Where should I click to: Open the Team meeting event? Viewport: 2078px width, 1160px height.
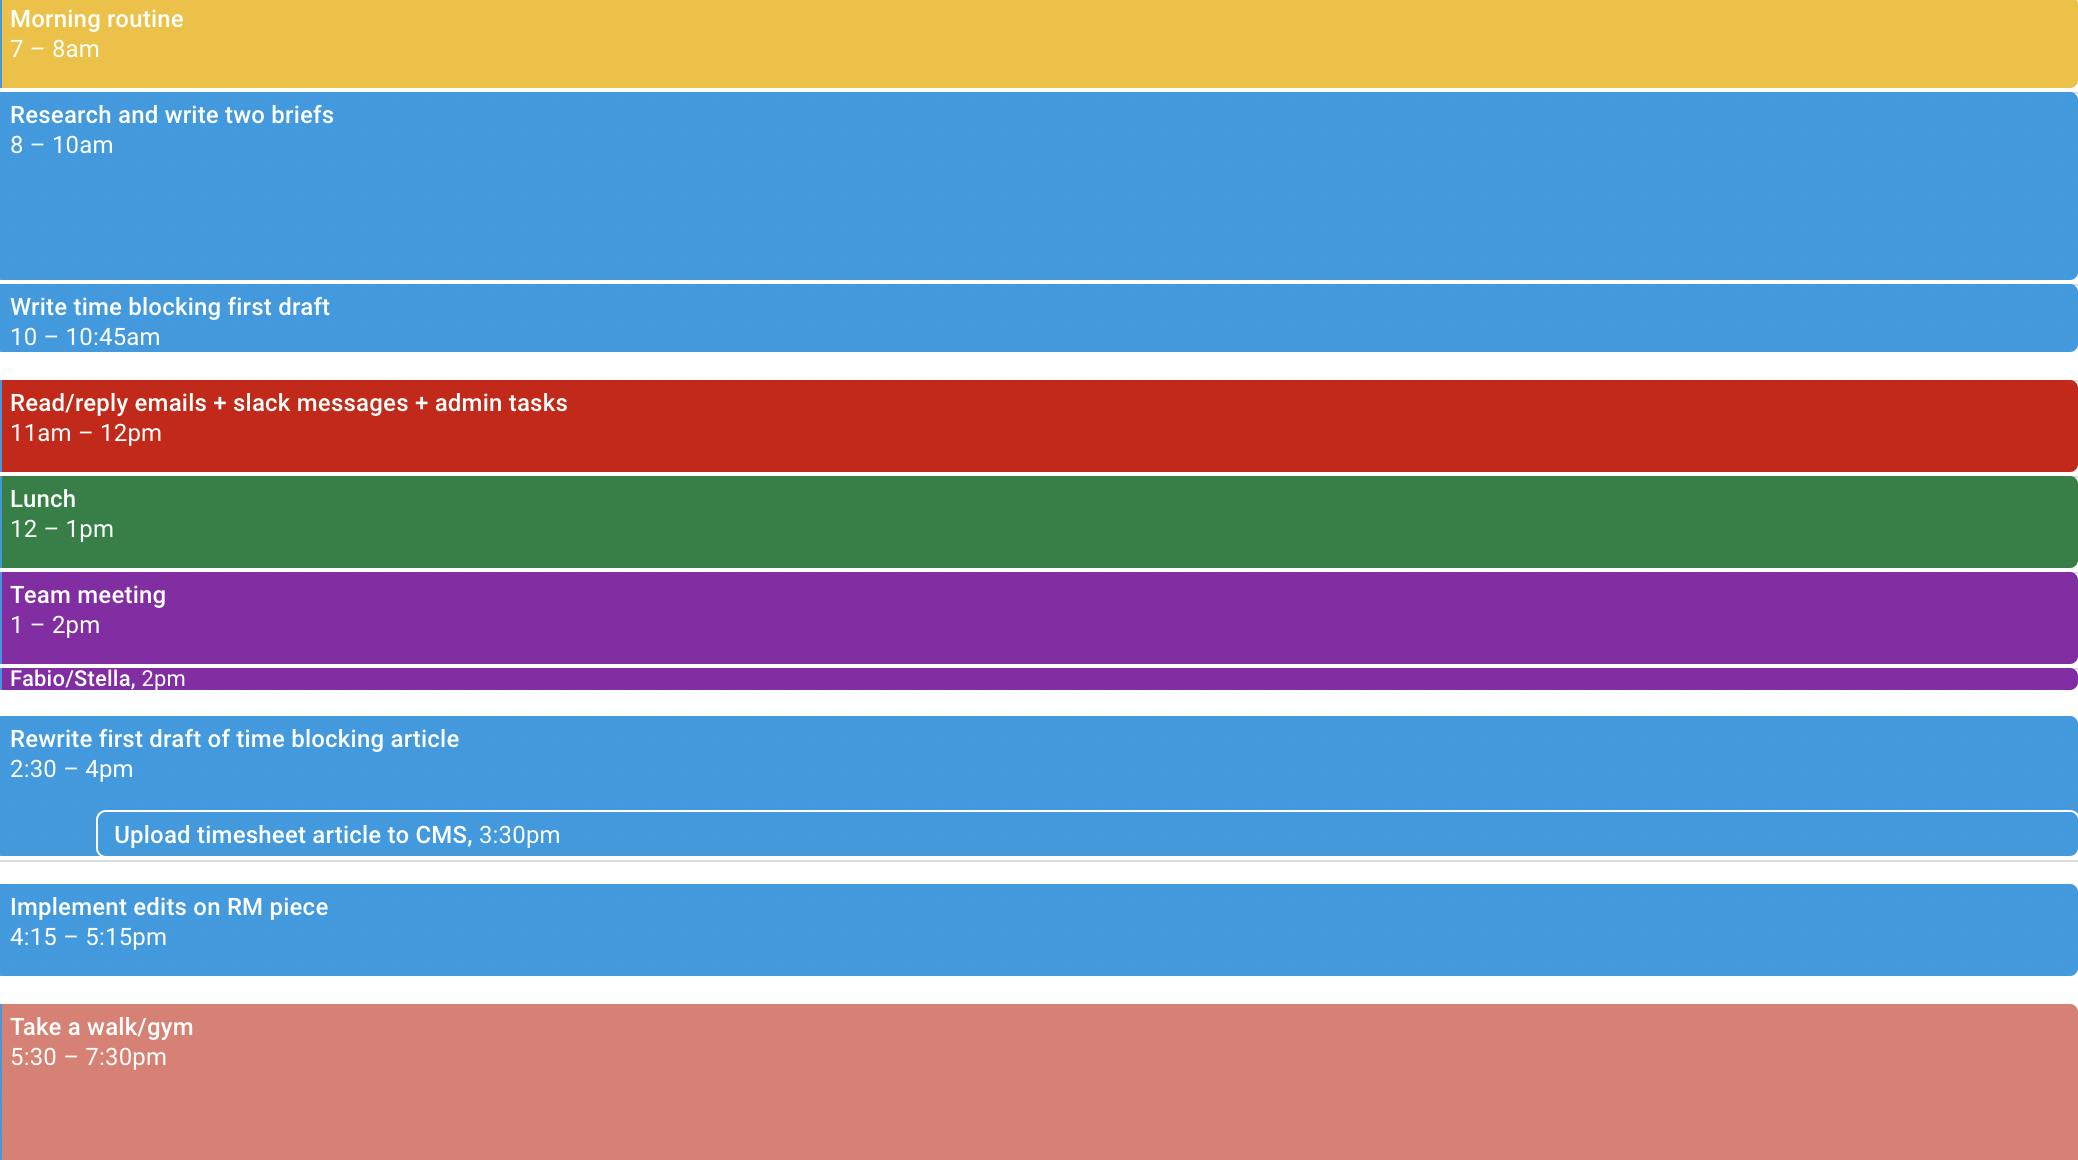point(1039,618)
